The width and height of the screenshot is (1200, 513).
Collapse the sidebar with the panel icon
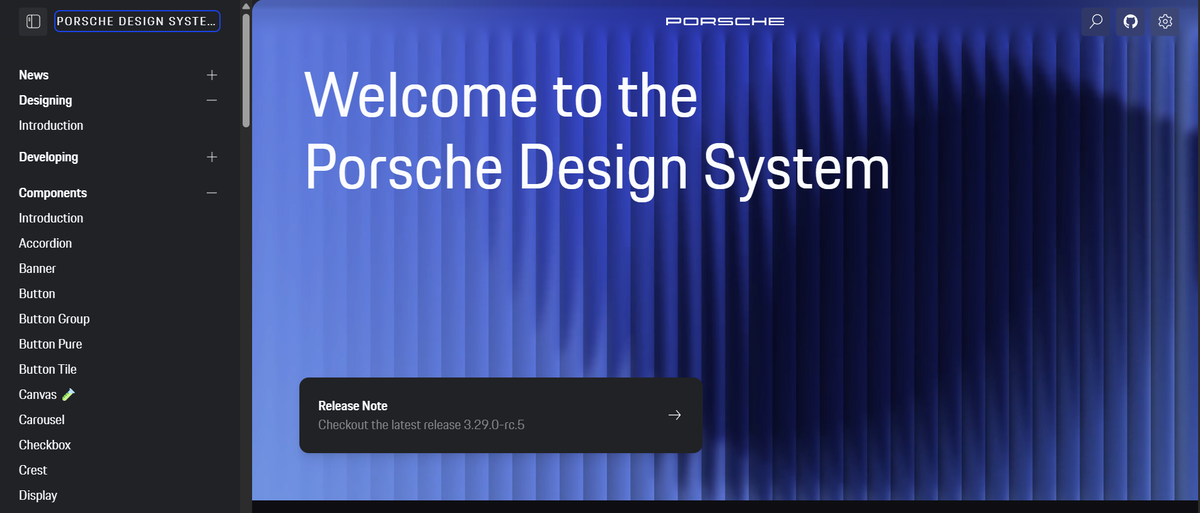tap(33, 21)
